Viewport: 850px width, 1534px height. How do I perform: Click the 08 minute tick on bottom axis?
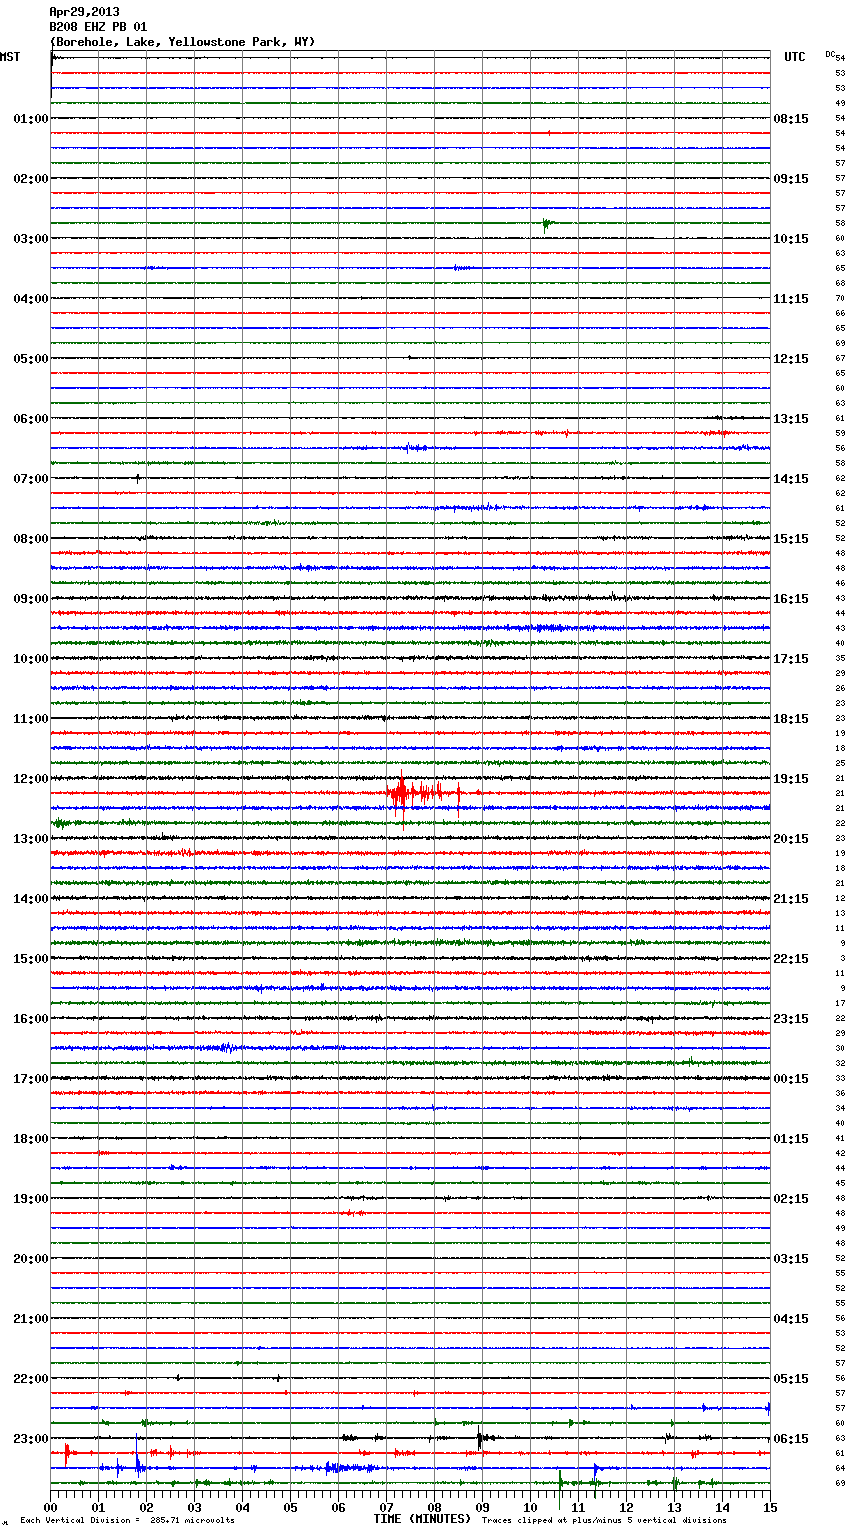tap(434, 1507)
